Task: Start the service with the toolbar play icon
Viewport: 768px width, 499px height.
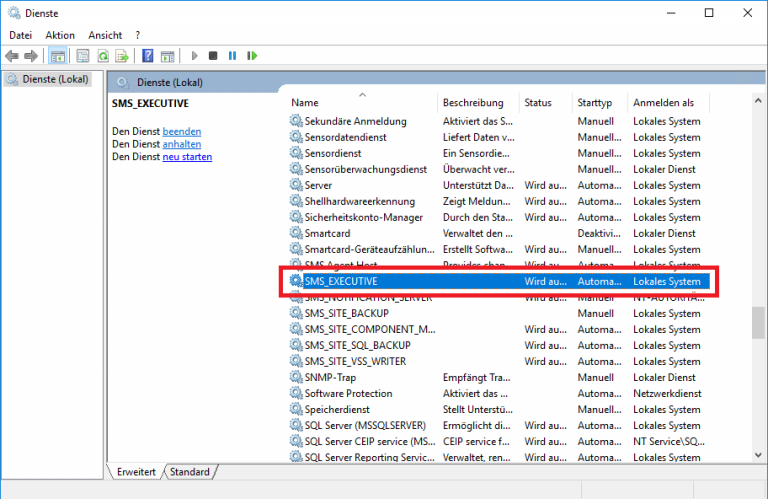Action: pos(194,56)
